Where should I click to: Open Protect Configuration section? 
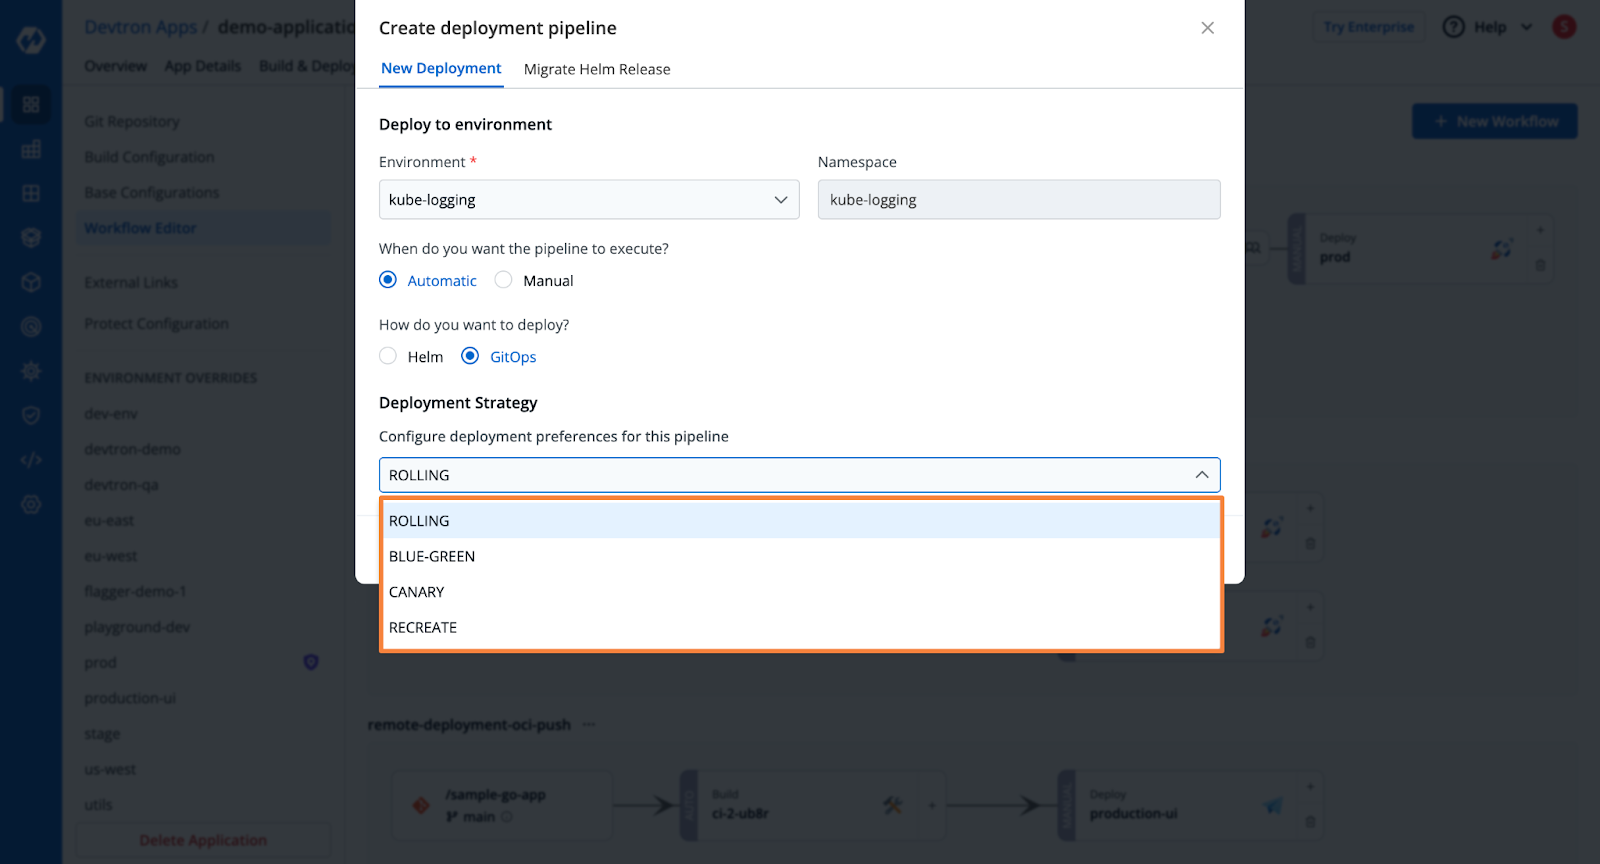(156, 324)
